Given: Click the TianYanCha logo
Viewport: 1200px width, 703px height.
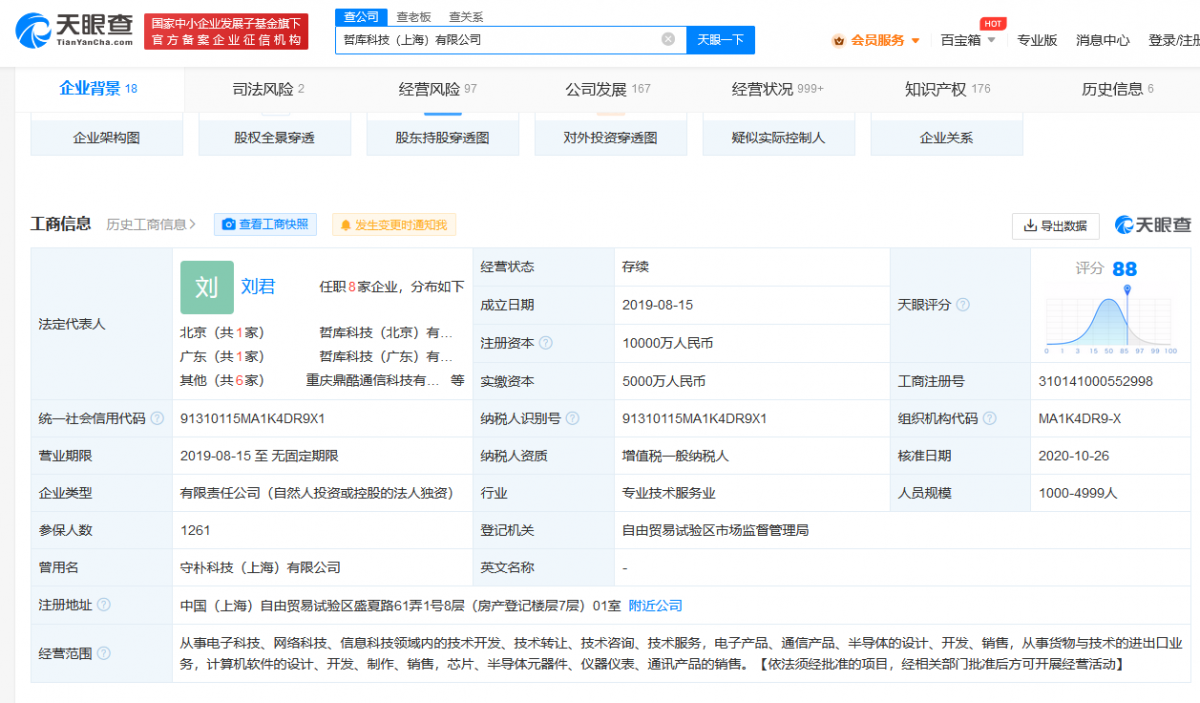Looking at the screenshot, I should click(74, 31).
